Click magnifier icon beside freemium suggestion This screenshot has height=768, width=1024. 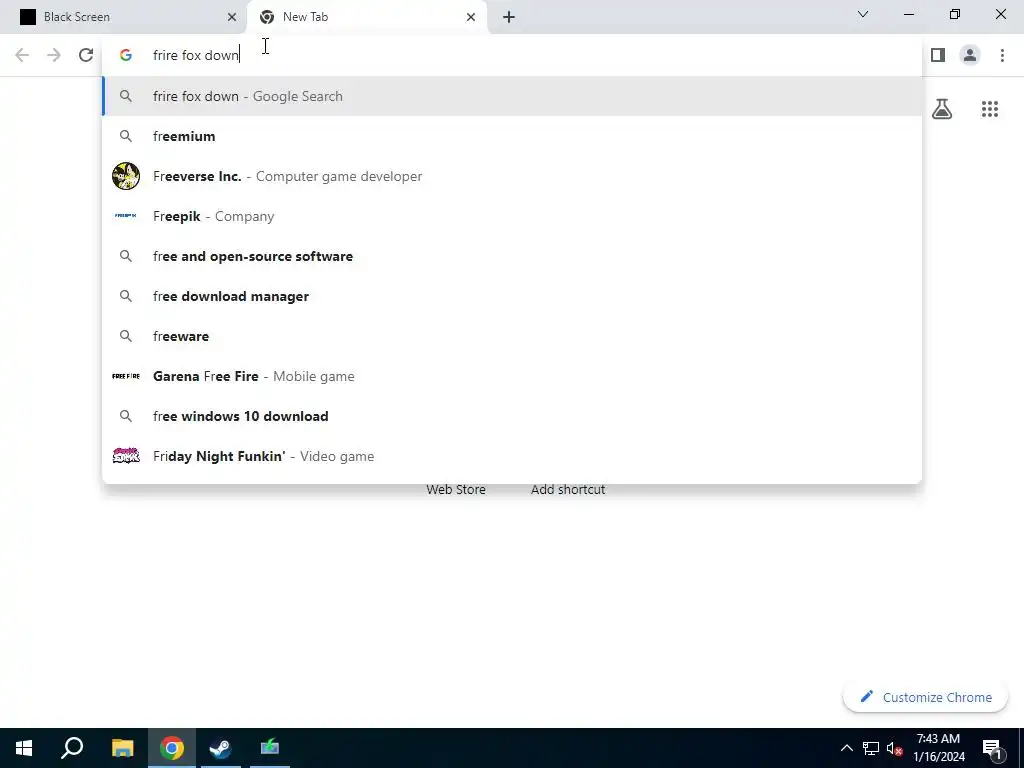[126, 136]
